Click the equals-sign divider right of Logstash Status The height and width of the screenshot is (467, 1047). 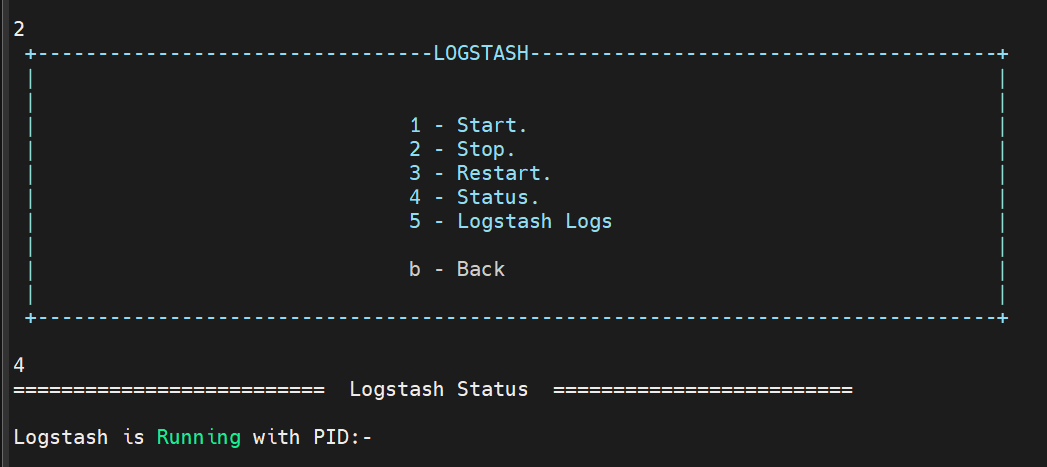[702, 389]
